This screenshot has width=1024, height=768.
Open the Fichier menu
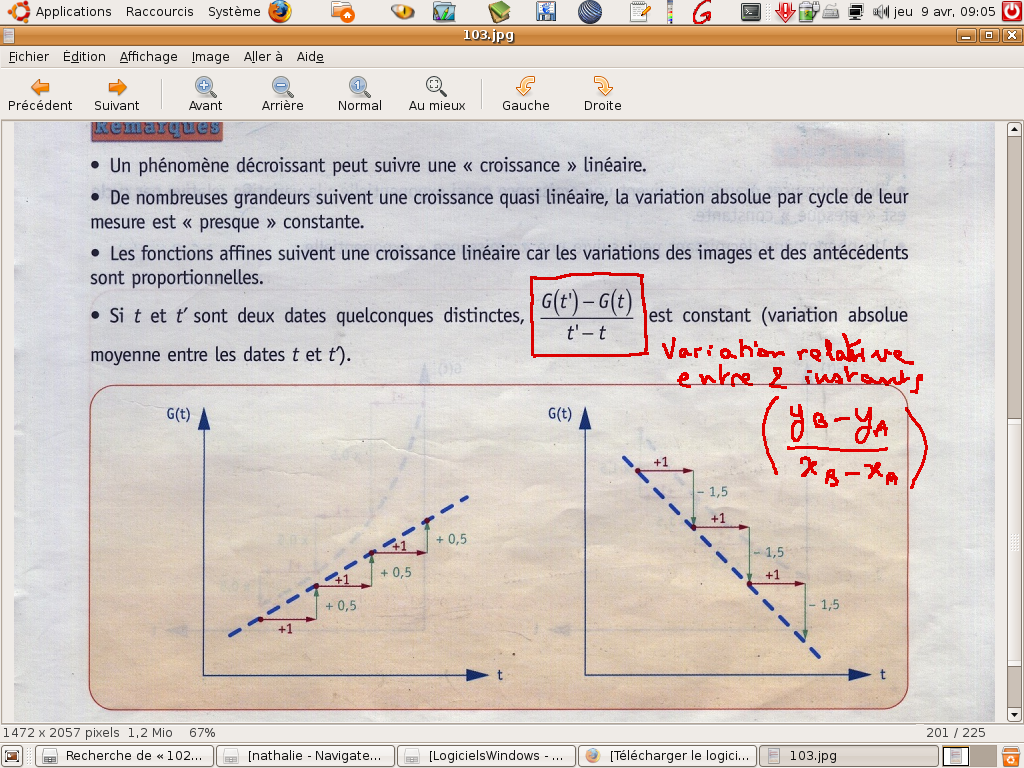tap(29, 57)
